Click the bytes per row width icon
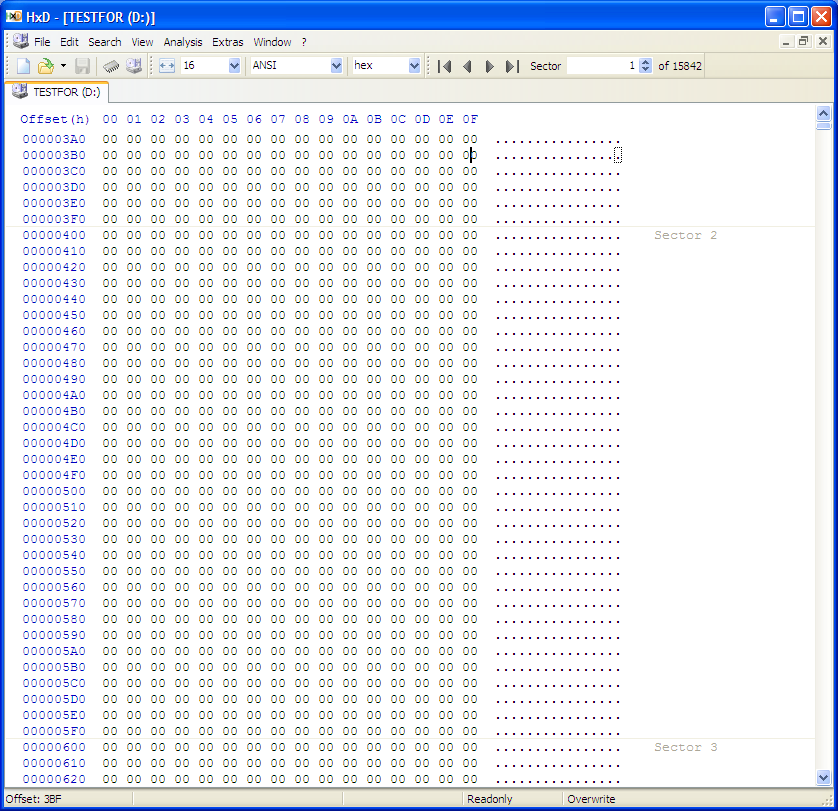 tap(167, 66)
